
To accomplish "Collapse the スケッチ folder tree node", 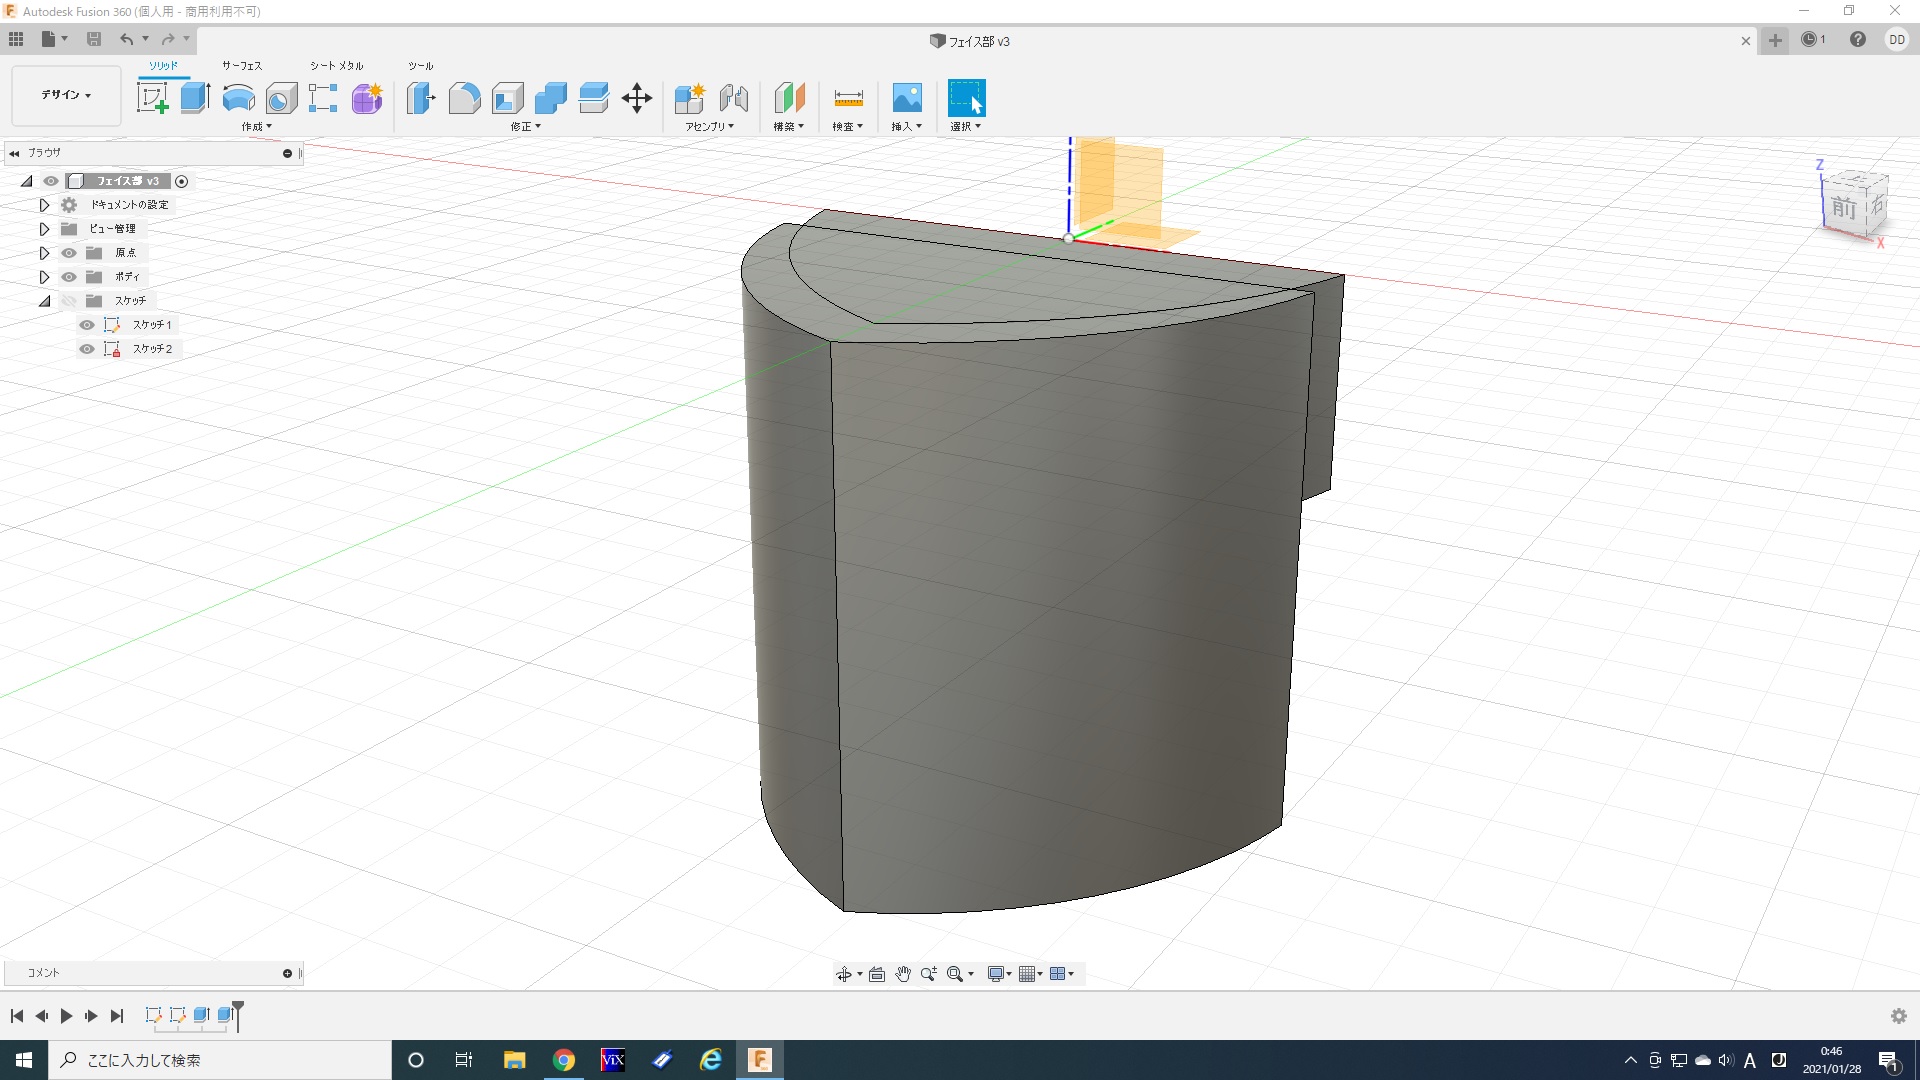I will [44, 301].
